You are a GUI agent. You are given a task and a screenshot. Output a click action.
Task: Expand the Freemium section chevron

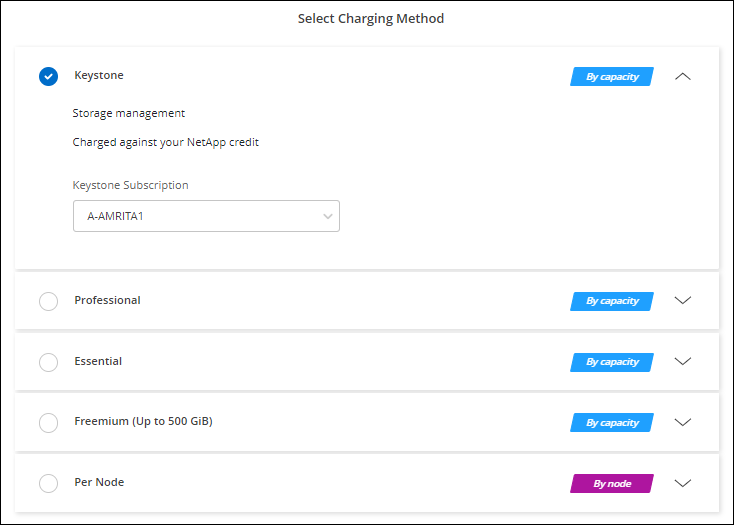point(683,423)
